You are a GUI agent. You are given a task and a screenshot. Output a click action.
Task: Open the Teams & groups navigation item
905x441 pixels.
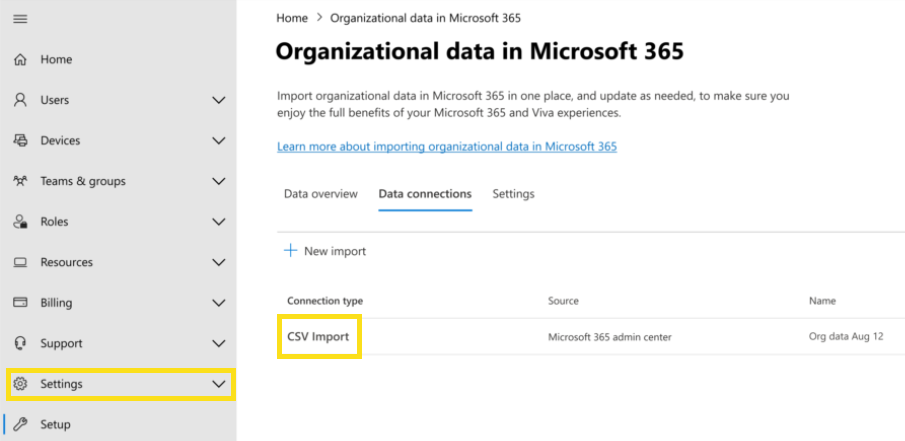pos(118,181)
